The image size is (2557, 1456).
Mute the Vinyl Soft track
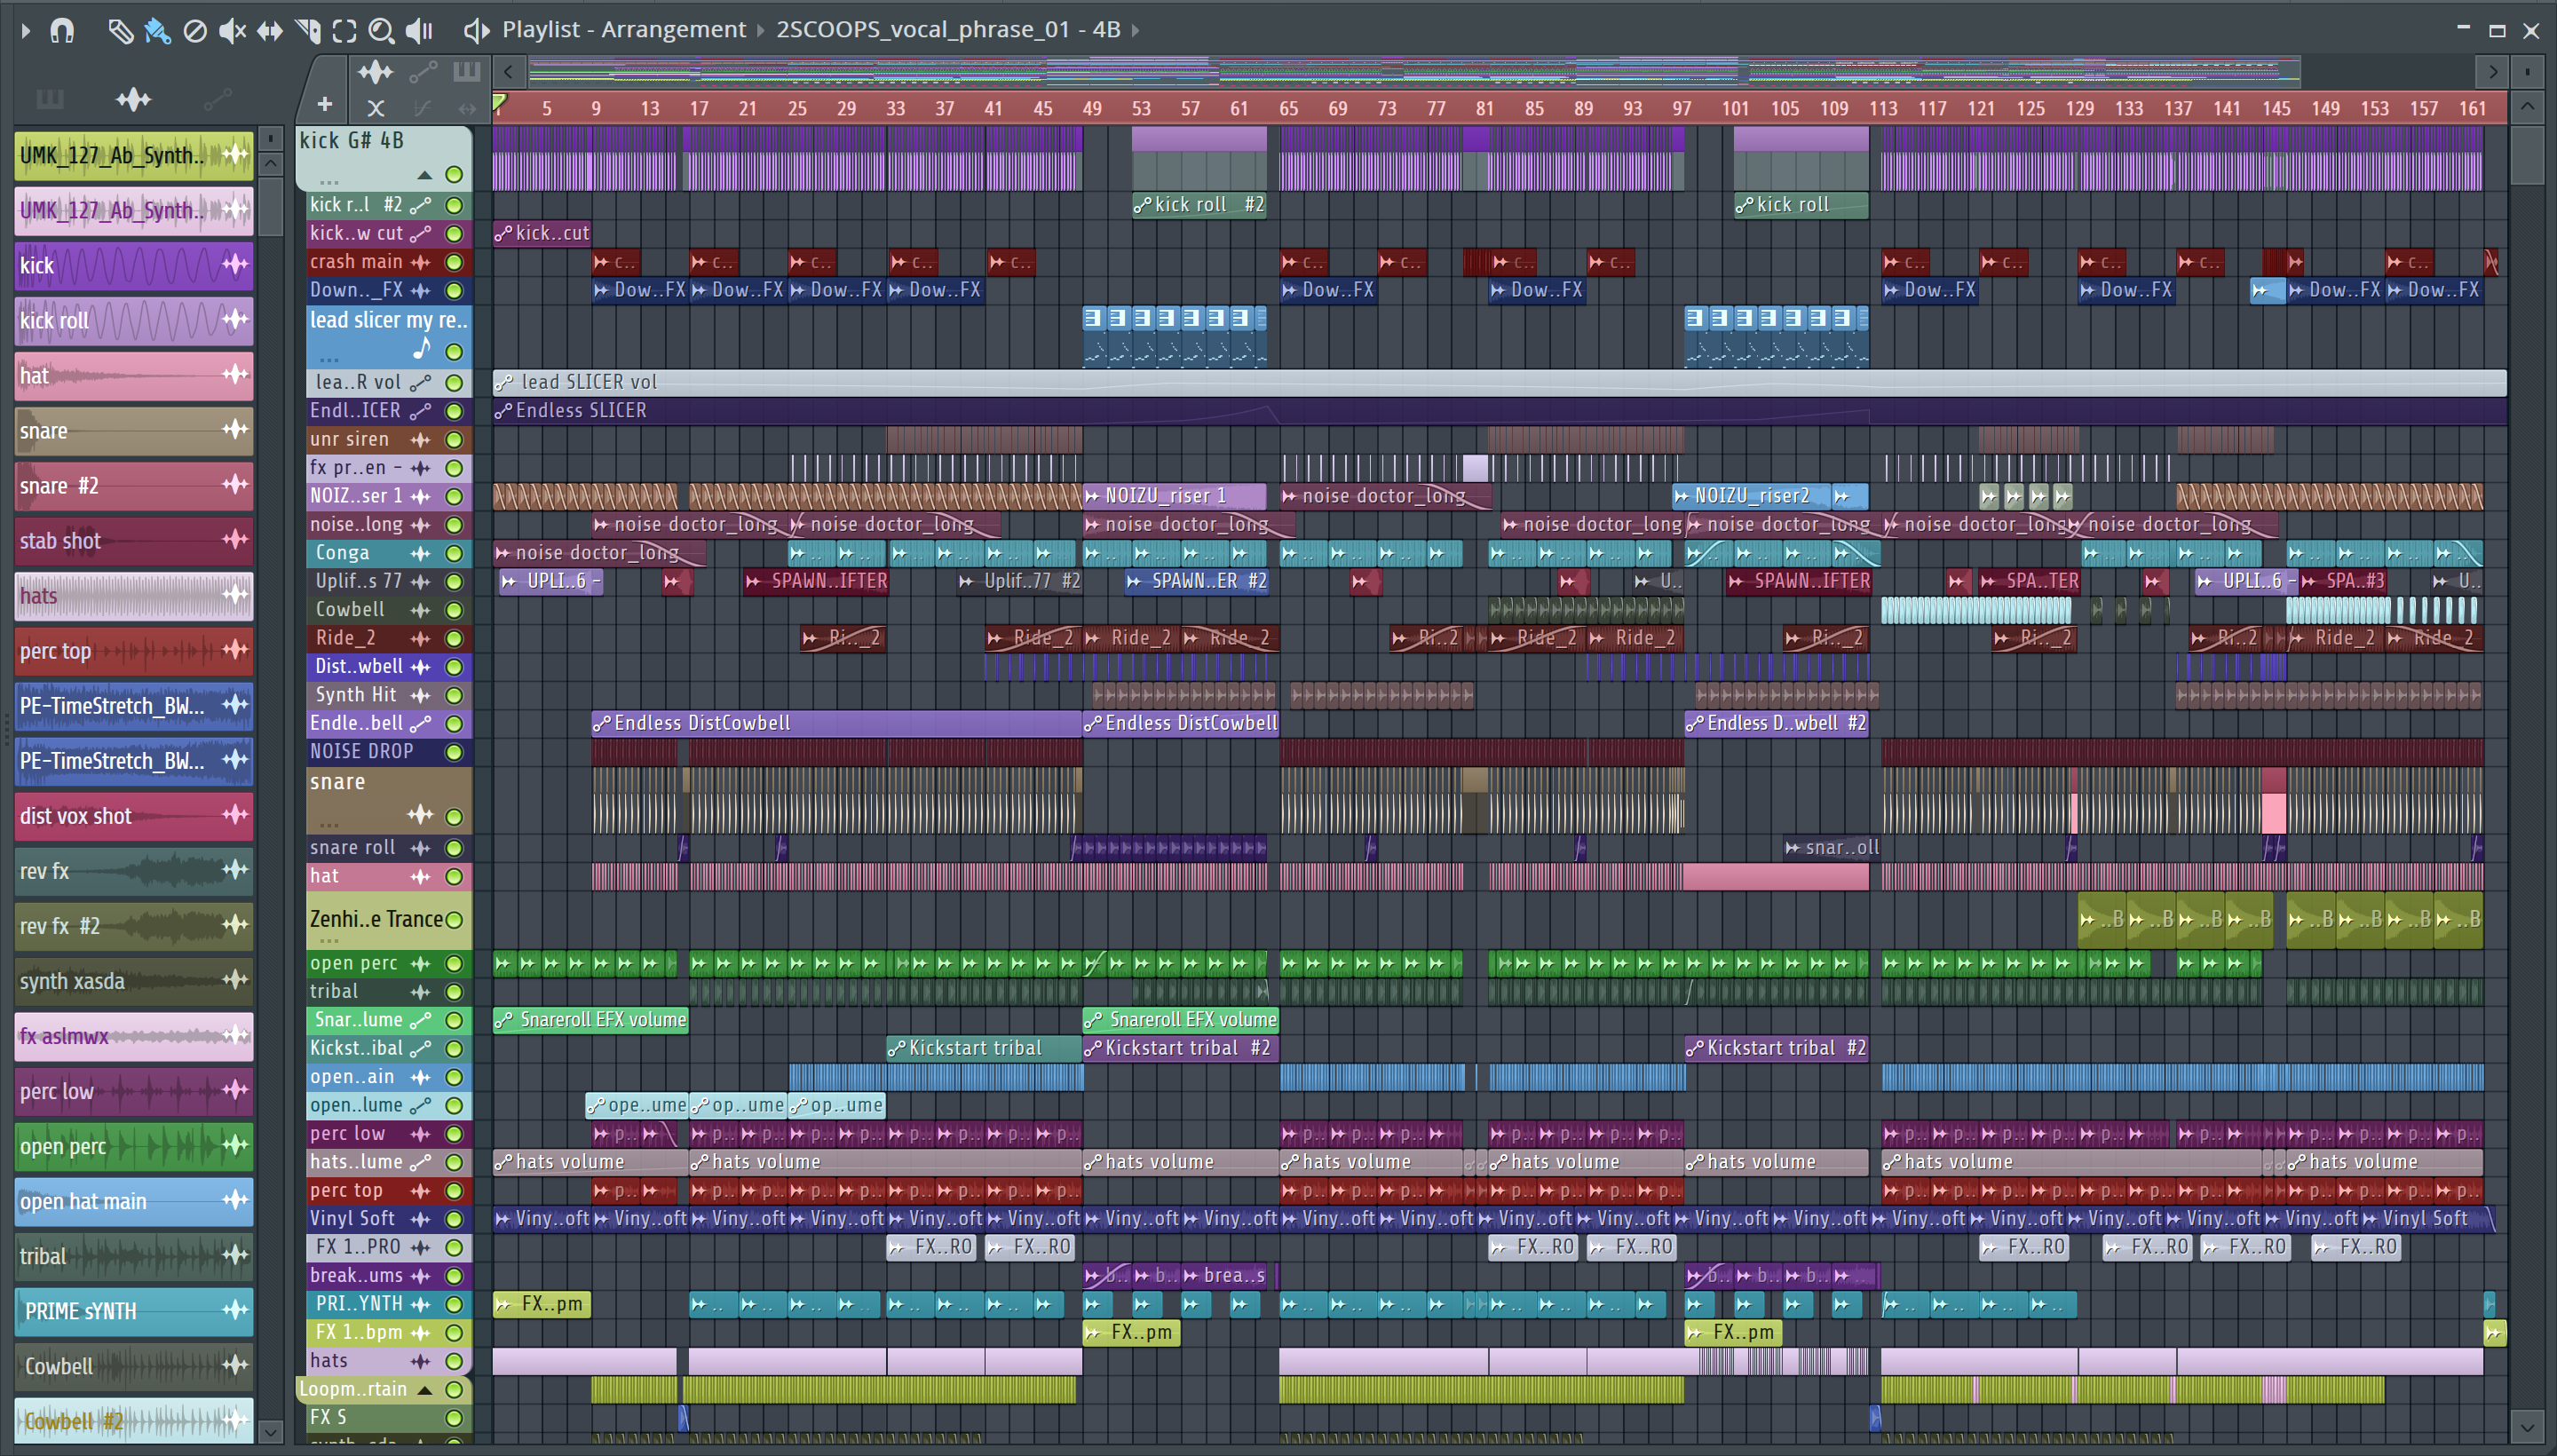(x=454, y=1219)
